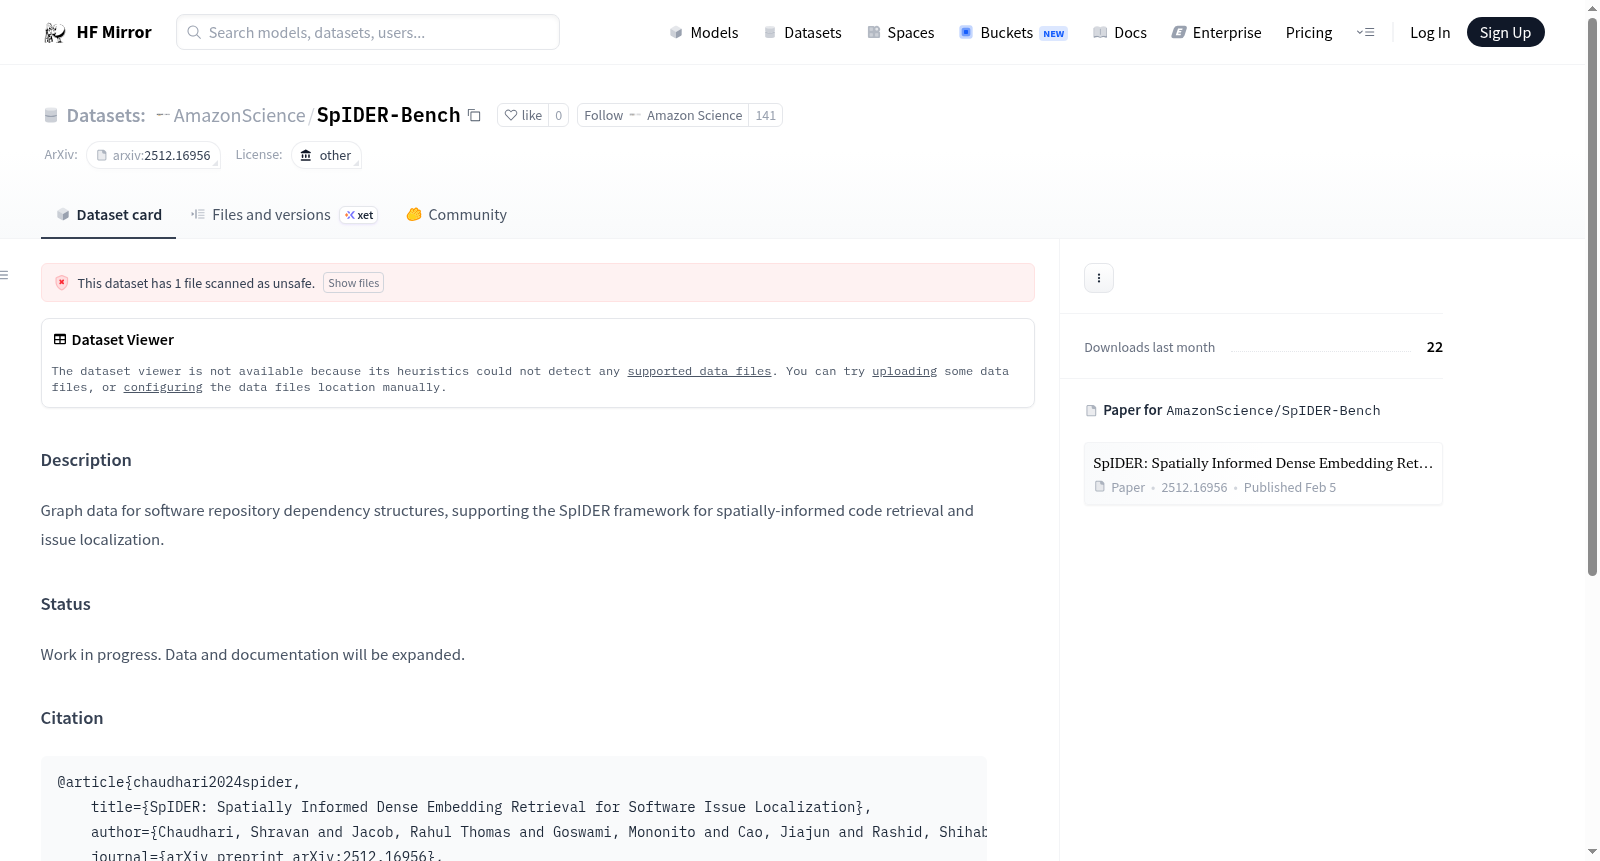The width and height of the screenshot is (1600, 861).
Task: Navigate to Docs
Action: [x=1120, y=33]
